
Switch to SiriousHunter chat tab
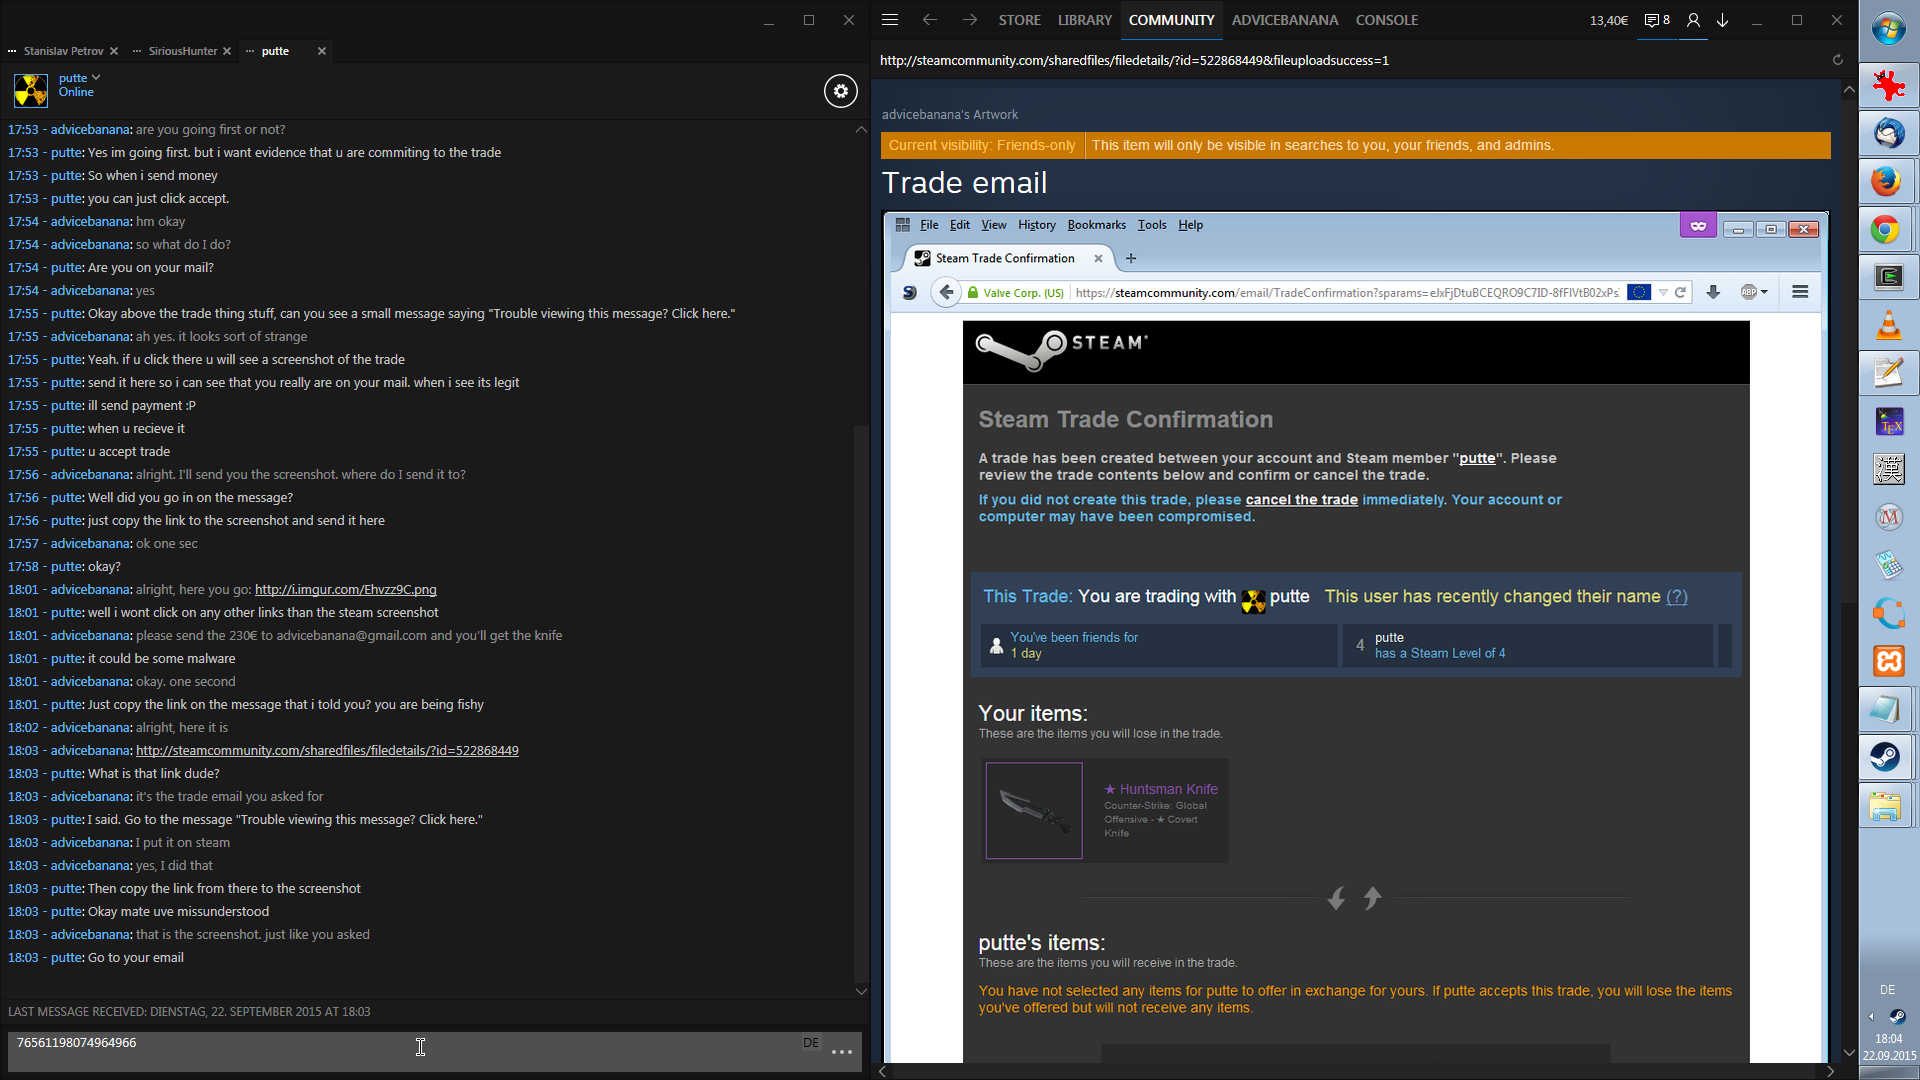tap(182, 51)
